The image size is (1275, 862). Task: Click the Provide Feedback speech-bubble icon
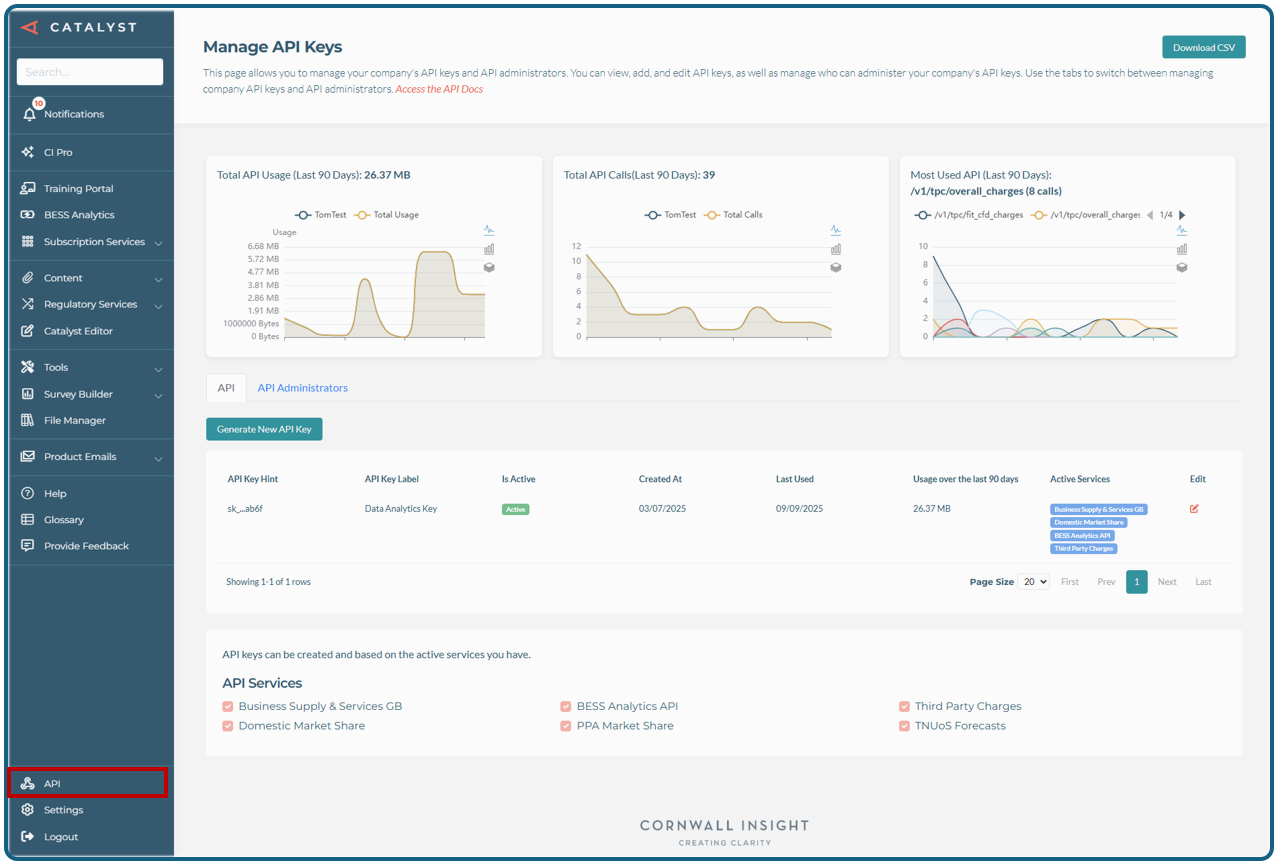(x=28, y=546)
